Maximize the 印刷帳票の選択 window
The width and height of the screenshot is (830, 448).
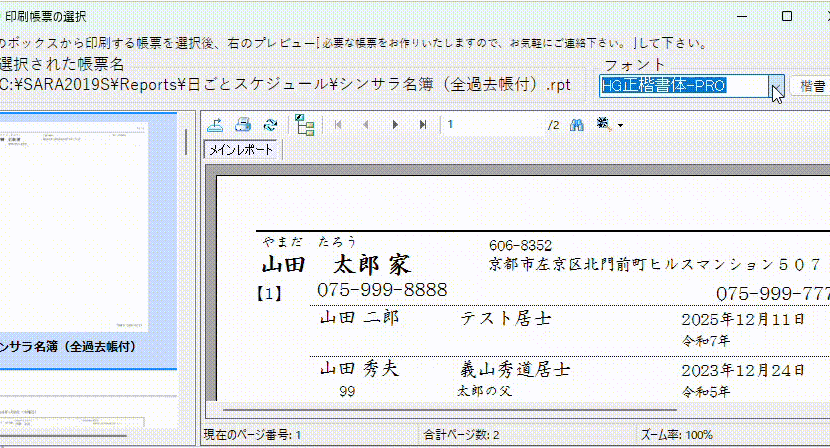pos(787,17)
